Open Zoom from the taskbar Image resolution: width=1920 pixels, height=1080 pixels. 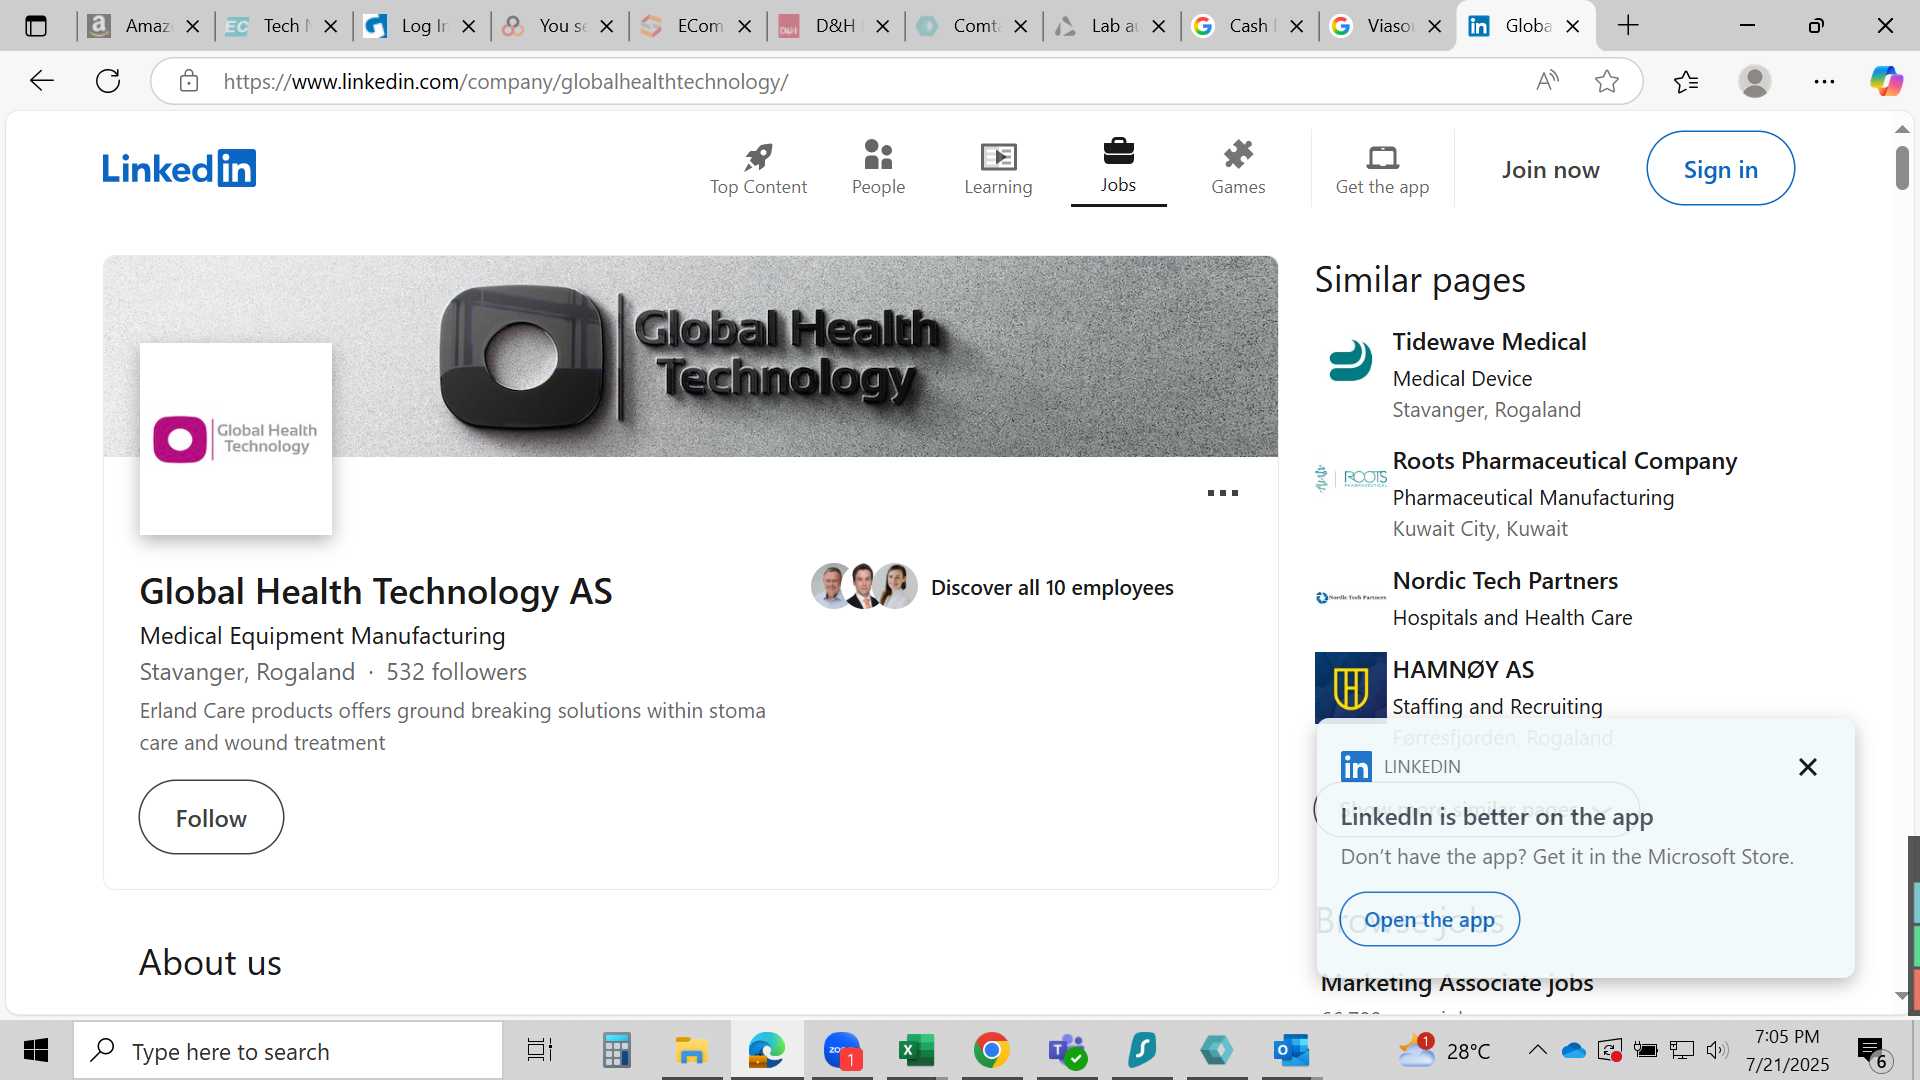coord(842,1050)
